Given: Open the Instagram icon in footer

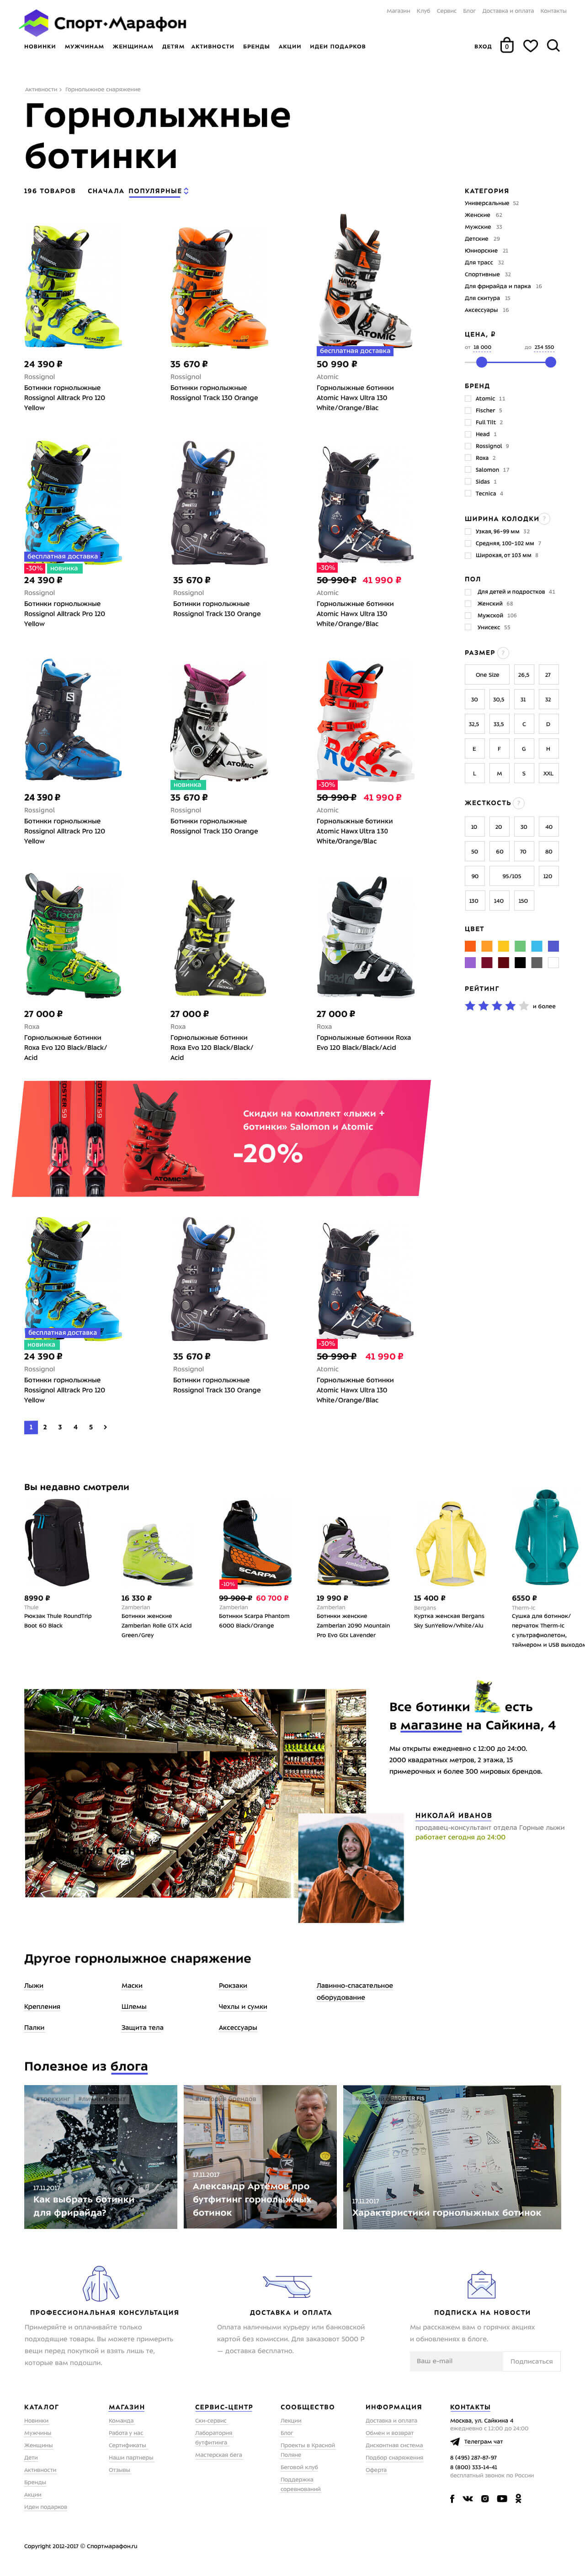Looking at the screenshot, I should [x=485, y=2498].
